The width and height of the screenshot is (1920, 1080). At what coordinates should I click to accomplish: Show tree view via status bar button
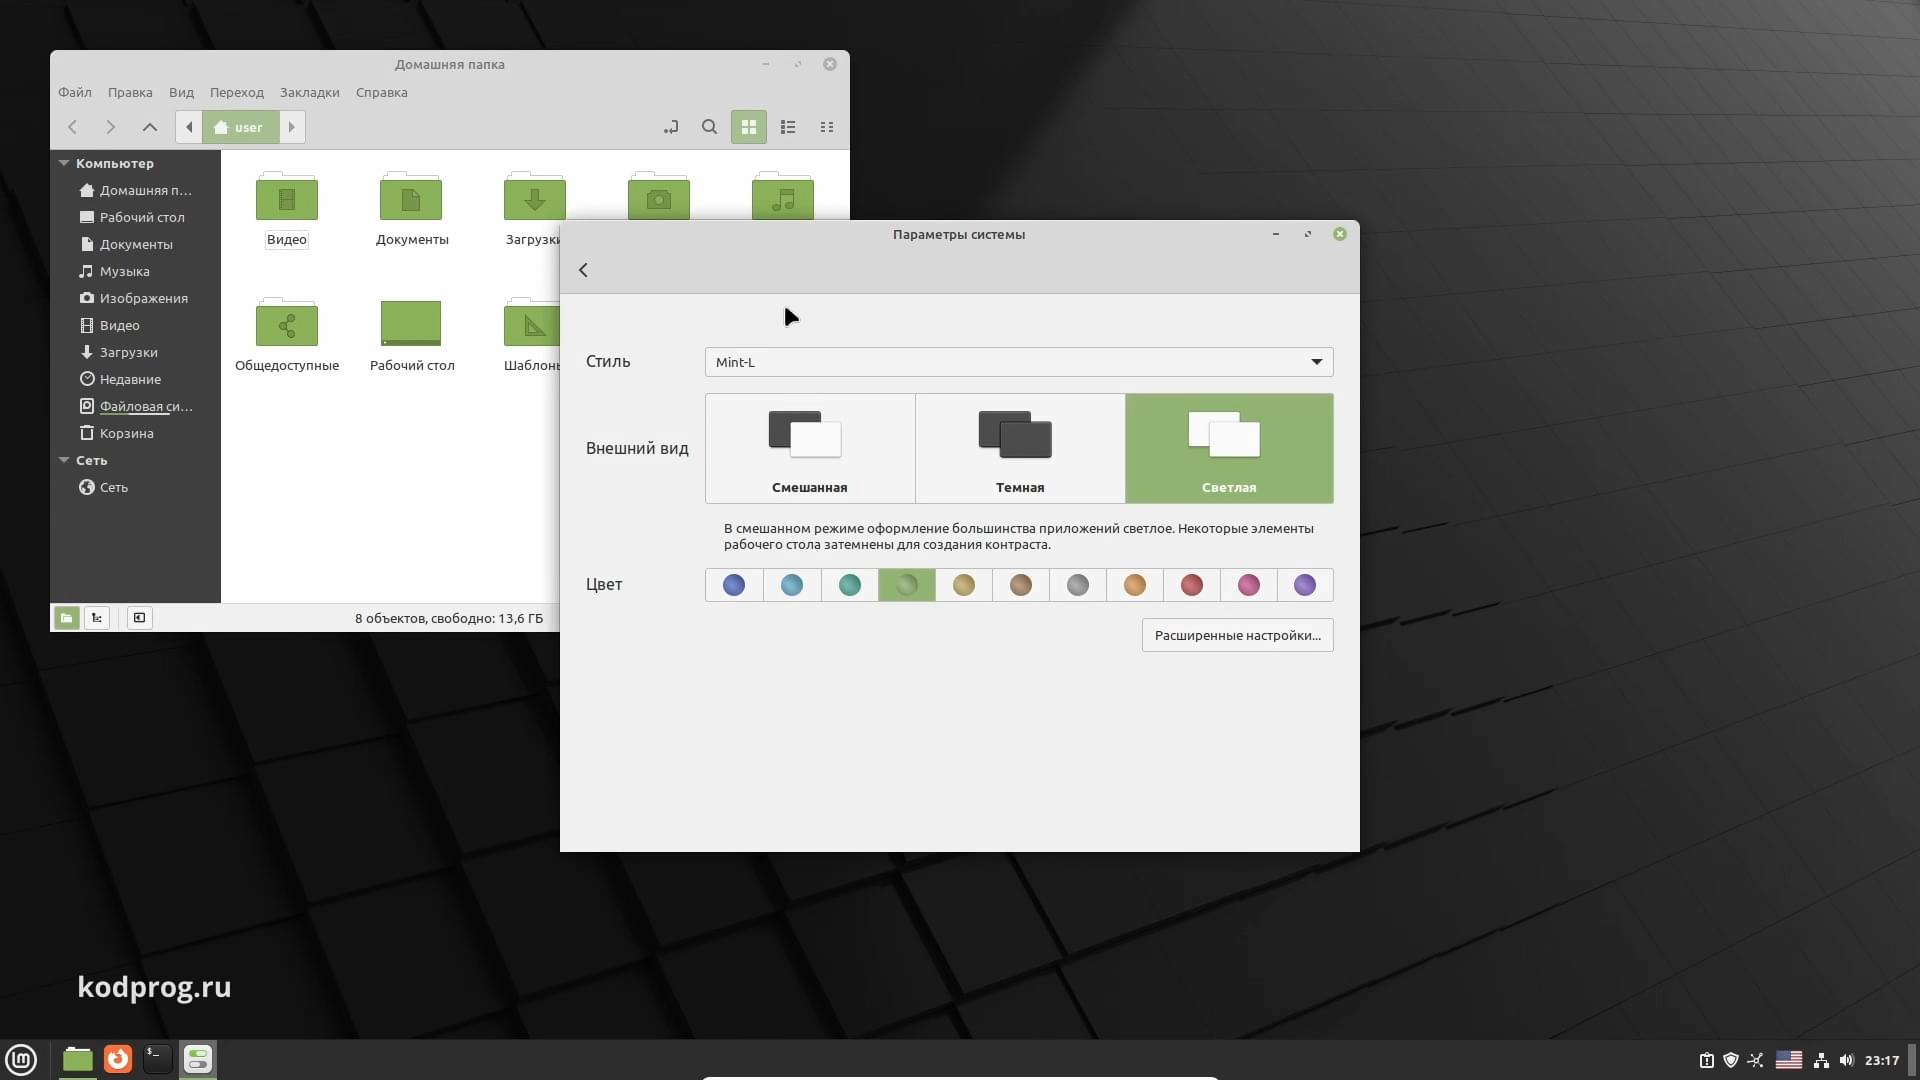pyautogui.click(x=97, y=618)
